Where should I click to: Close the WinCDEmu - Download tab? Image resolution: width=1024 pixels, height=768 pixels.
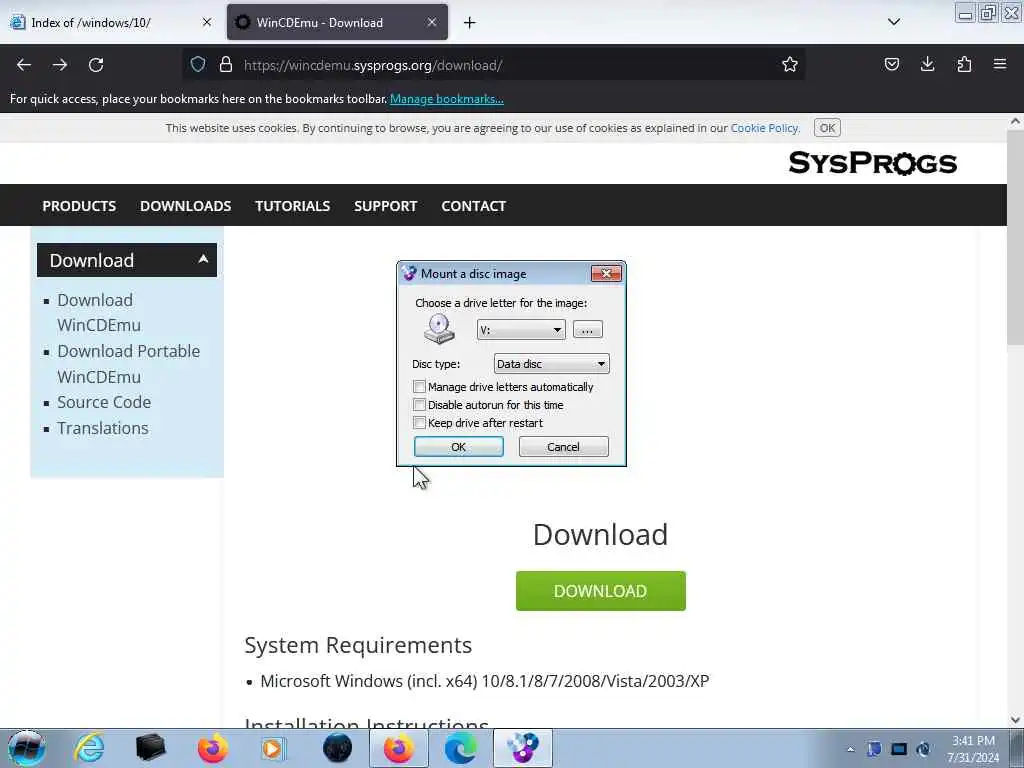tap(432, 22)
